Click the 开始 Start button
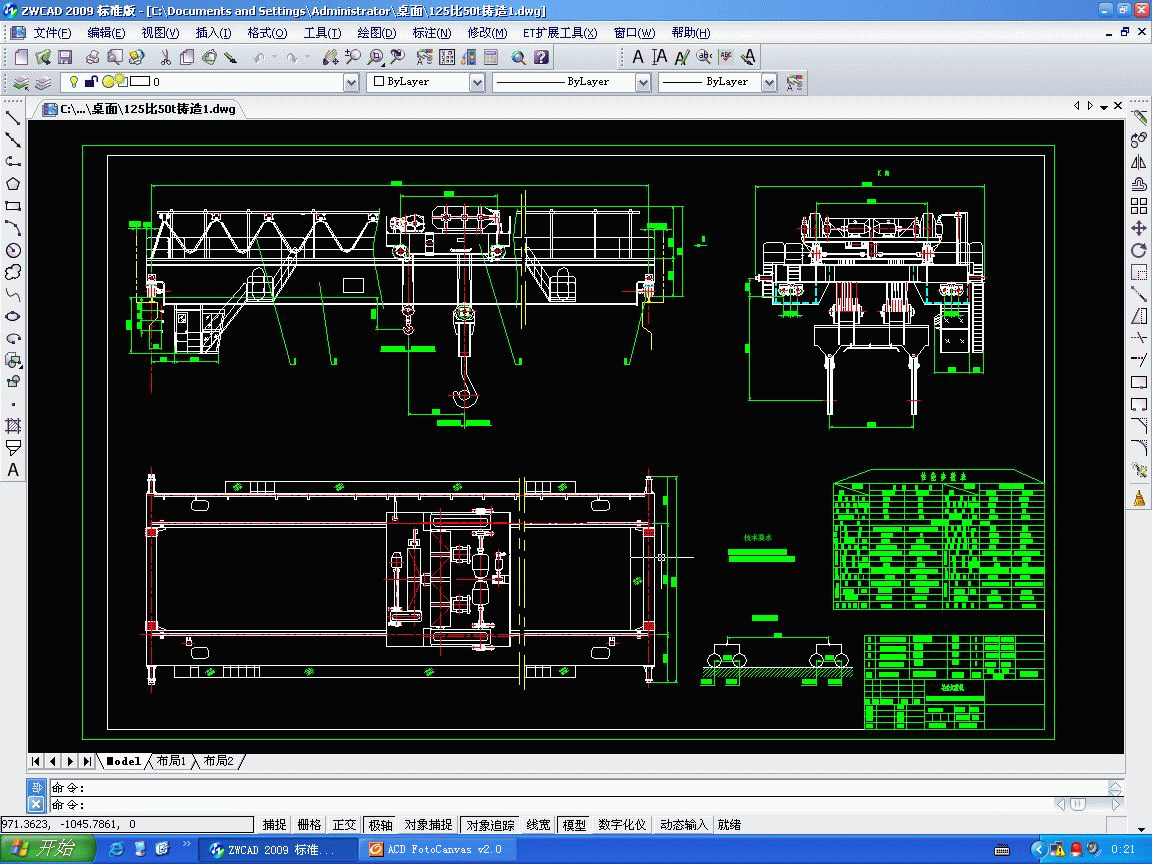The image size is (1152, 864). click(x=47, y=849)
